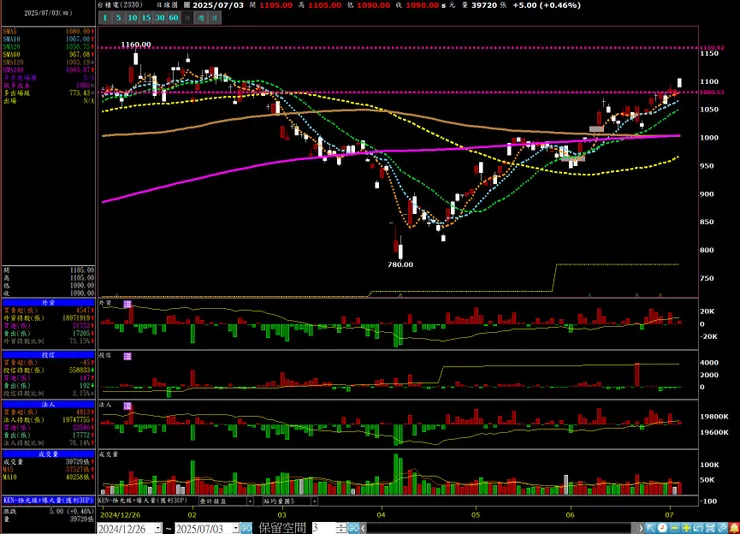This screenshot has width=740, height=534.
Task: Switch to the 1-minute timeframe
Action: click(105, 18)
